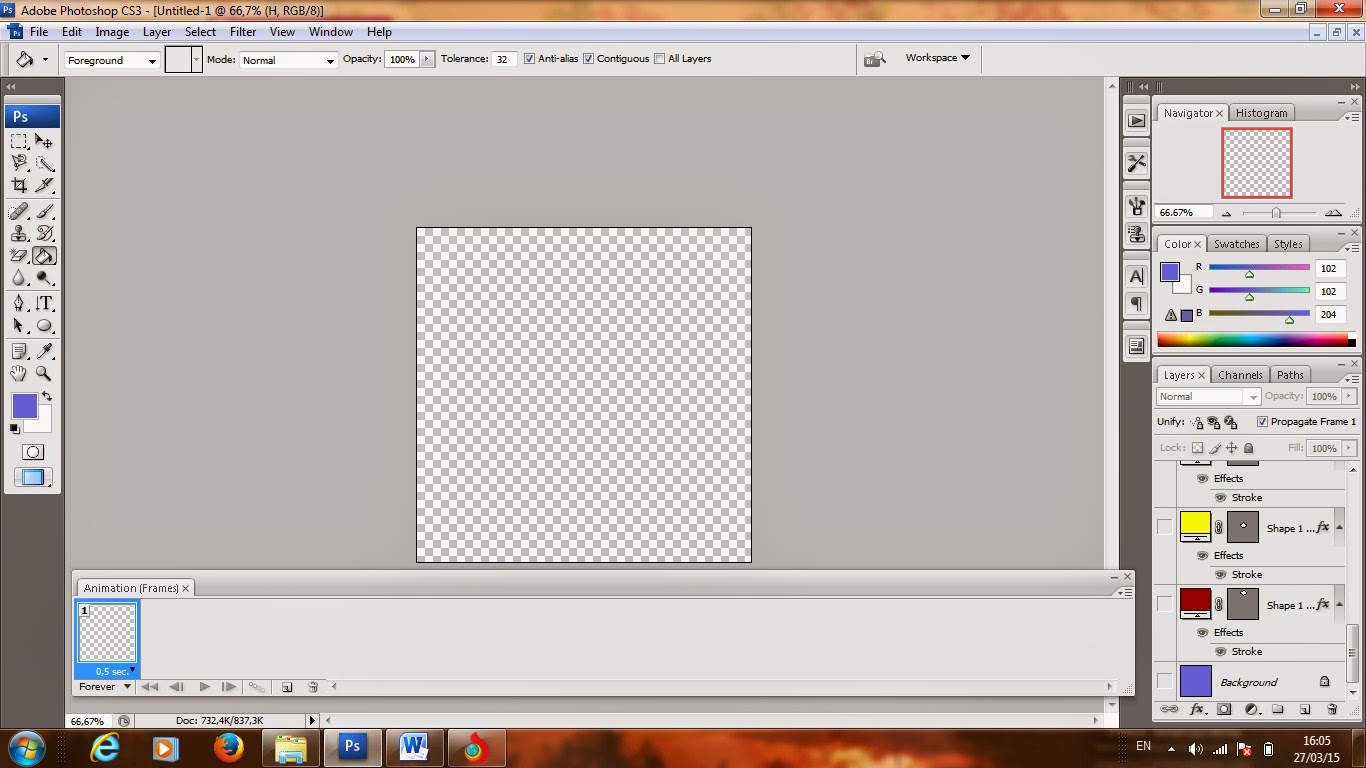Show the dark red Shape 1 layer
This screenshot has height=768, width=1366.
pyautogui.click(x=1164, y=604)
